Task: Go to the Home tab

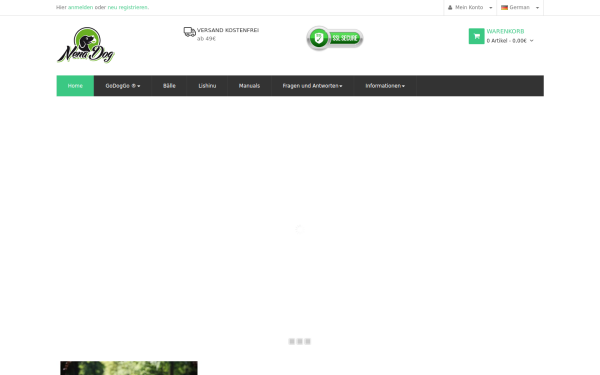Action: coord(75,86)
